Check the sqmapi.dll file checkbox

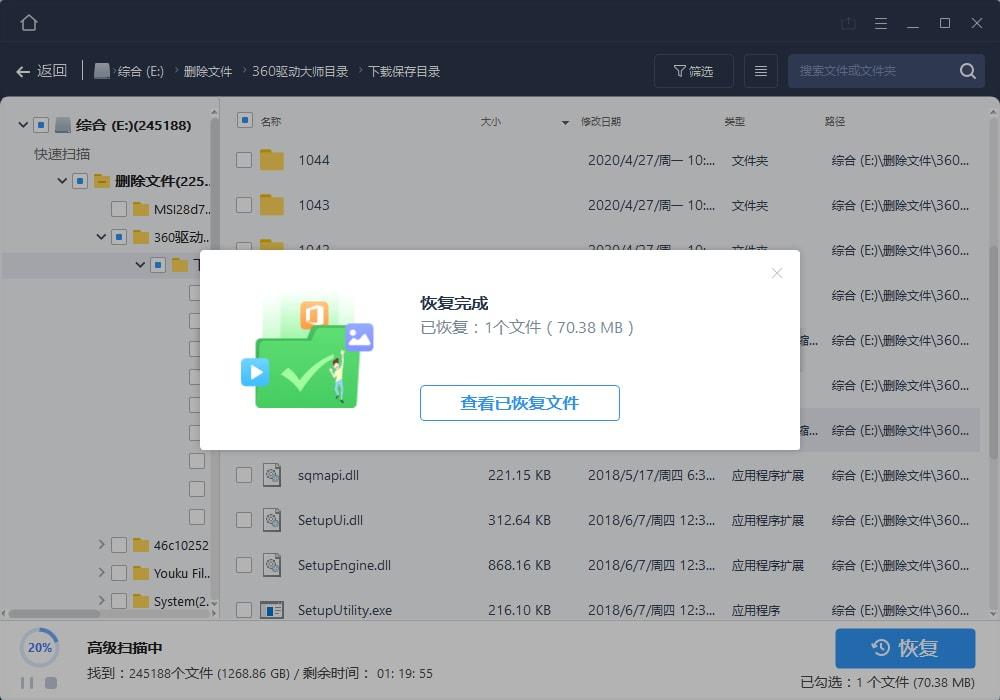[243, 475]
